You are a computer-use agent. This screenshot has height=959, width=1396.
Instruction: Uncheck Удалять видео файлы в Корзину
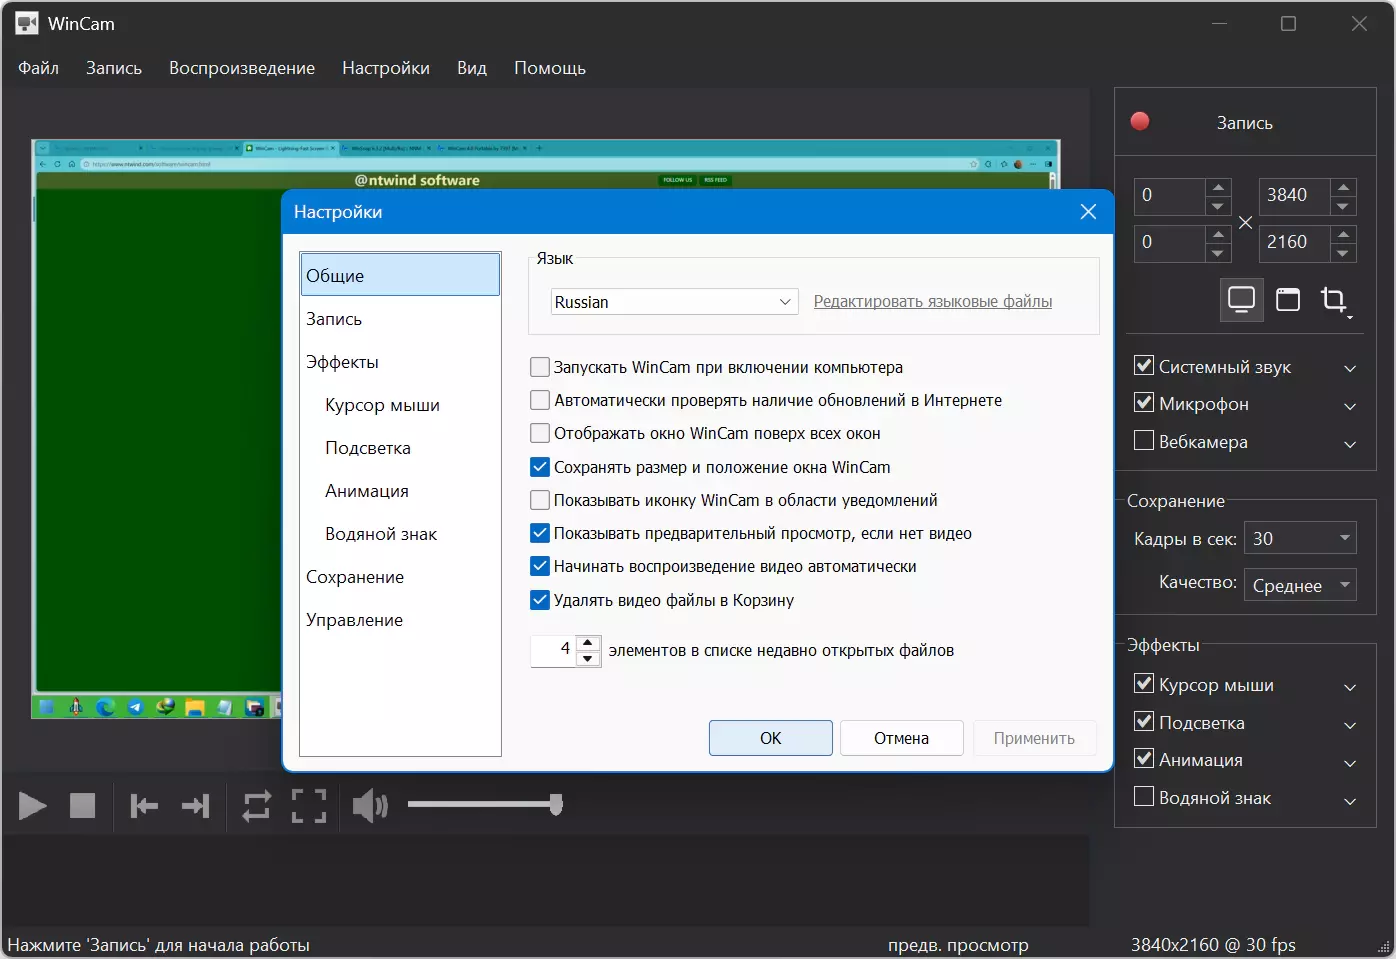(x=540, y=600)
